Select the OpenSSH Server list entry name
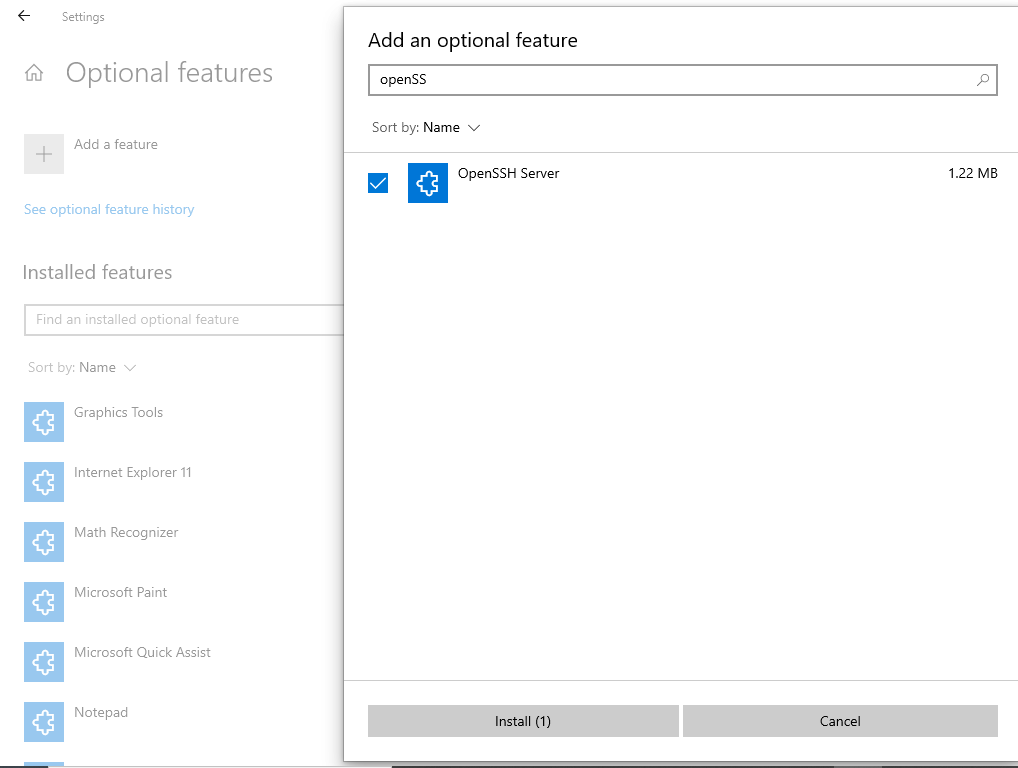 pos(508,173)
